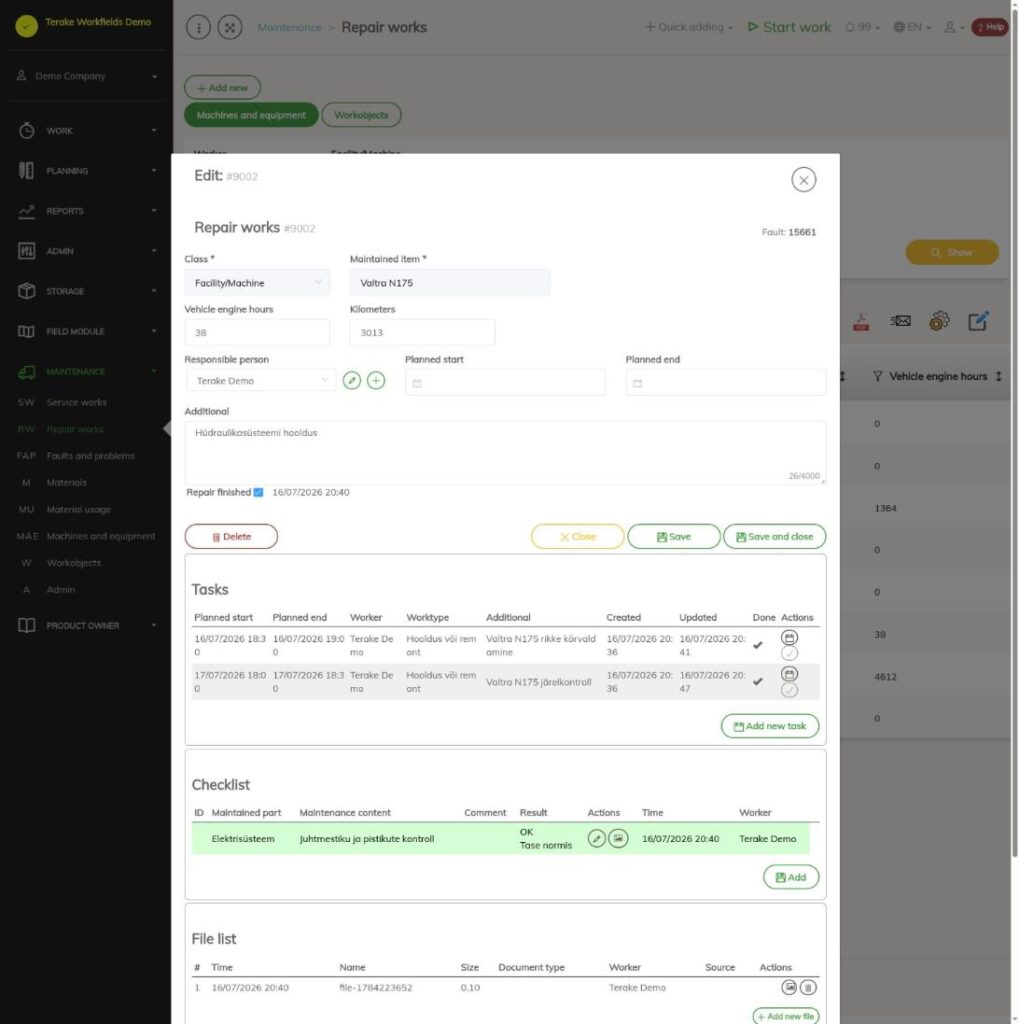Click the Kilometers input field
Image resolution: width=1019 pixels, height=1024 pixels.
coord(422,332)
